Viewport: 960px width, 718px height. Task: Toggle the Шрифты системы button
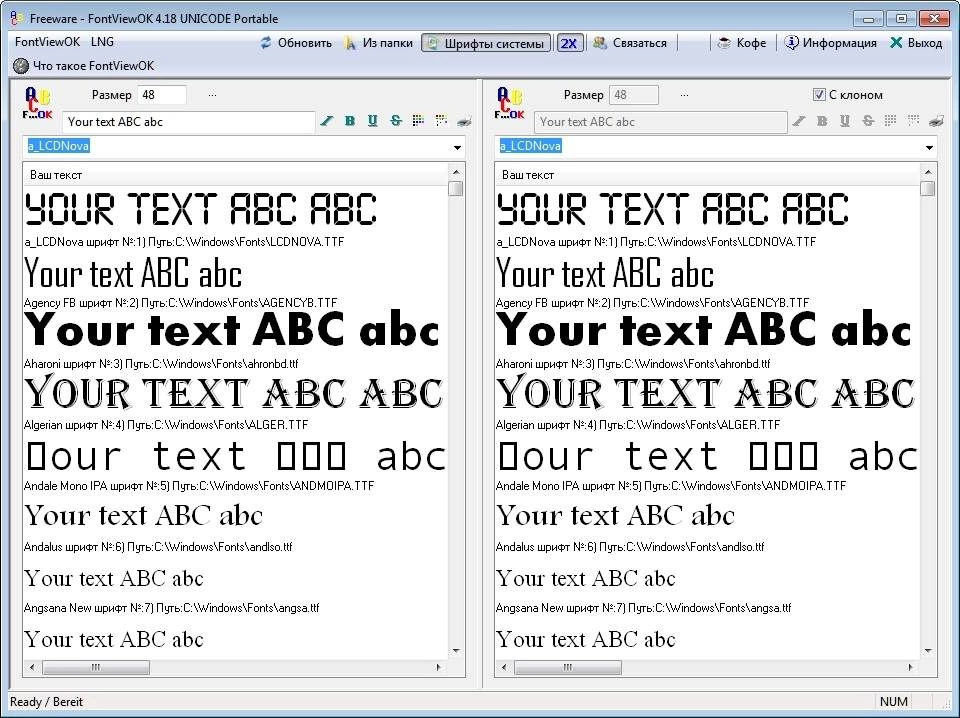[x=486, y=43]
